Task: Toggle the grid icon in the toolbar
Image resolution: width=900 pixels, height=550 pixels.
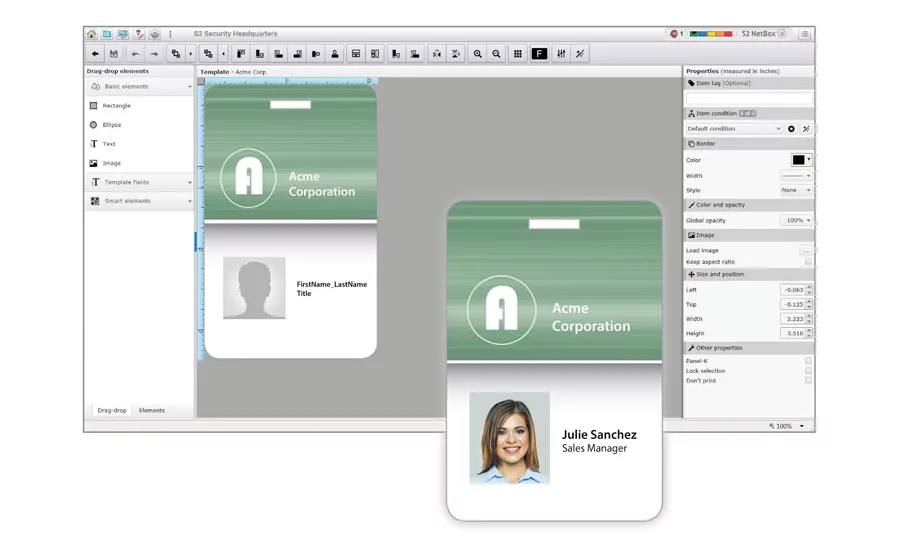Action: click(x=518, y=54)
